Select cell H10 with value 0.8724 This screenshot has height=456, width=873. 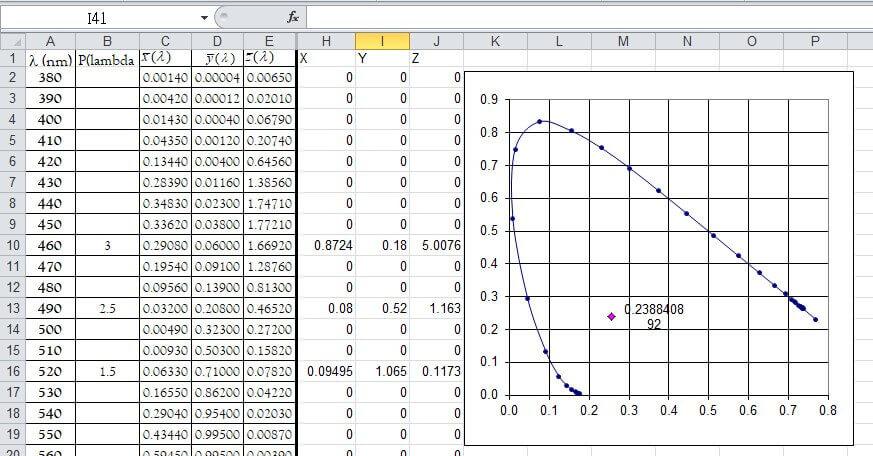[x=326, y=245]
